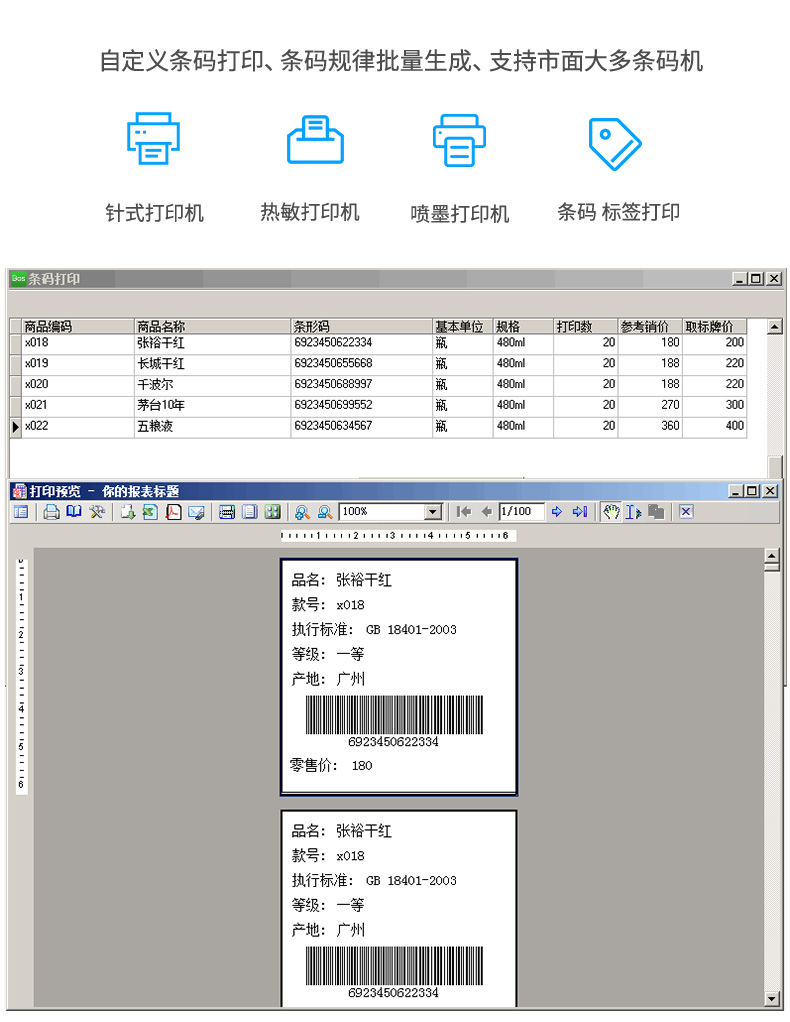Click the dot-matrix printer icon 针式打印机
Viewport: 790px width, 1022px height.
tap(153, 138)
